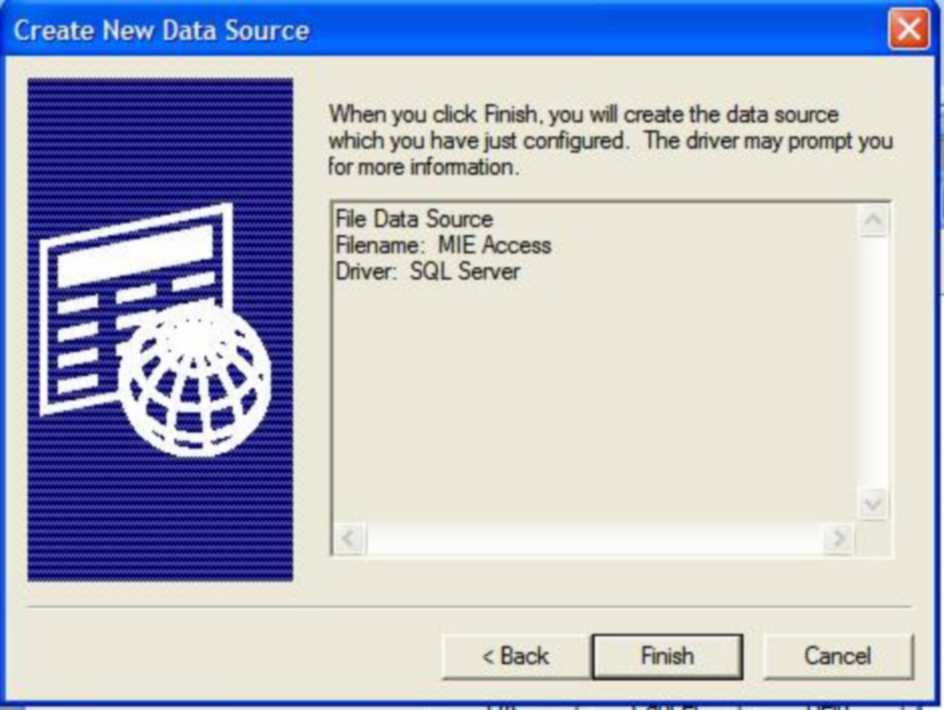Select the "Driver: SQL Server" line
The height and width of the screenshot is (710, 944).
[x=427, y=272]
